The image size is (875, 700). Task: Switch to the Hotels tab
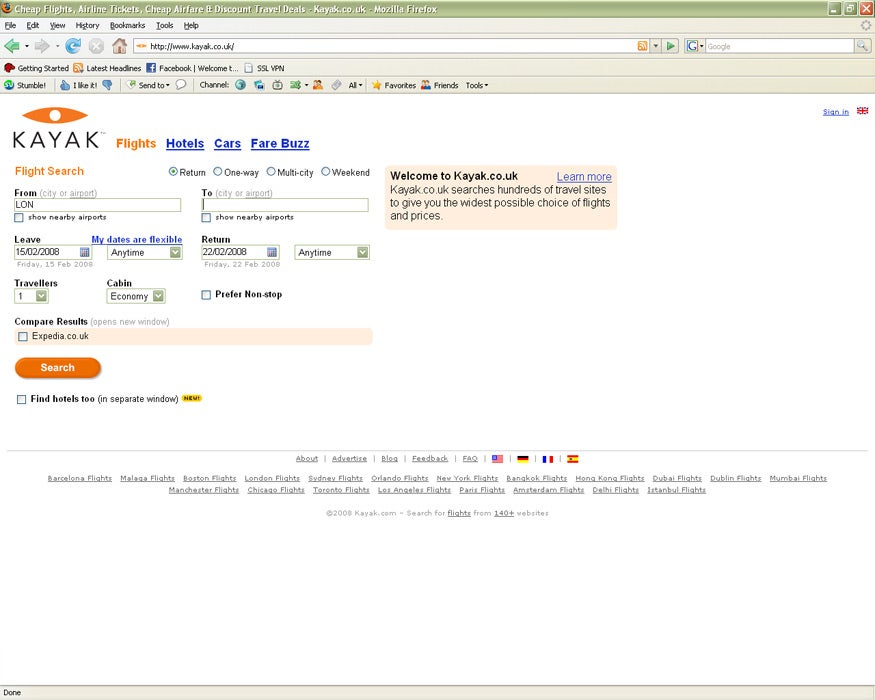pos(185,144)
